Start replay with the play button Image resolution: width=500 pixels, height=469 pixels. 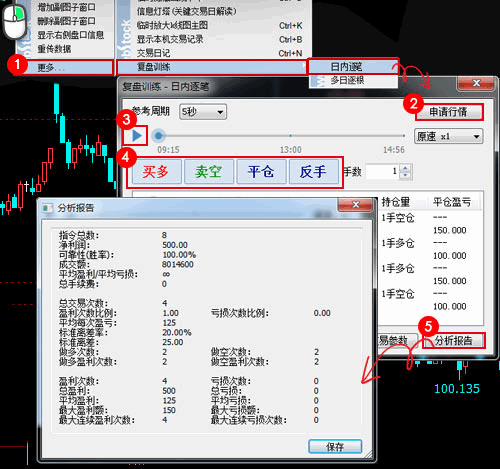click(x=137, y=136)
